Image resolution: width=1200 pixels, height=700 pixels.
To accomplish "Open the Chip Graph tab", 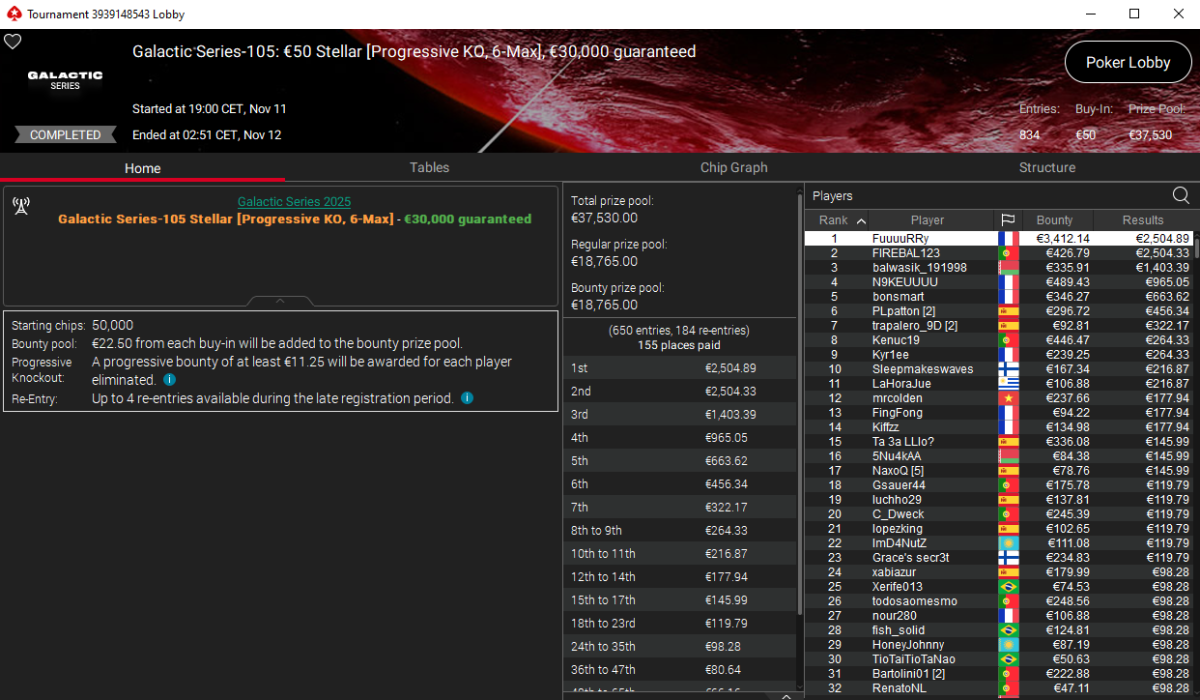I will coord(734,167).
